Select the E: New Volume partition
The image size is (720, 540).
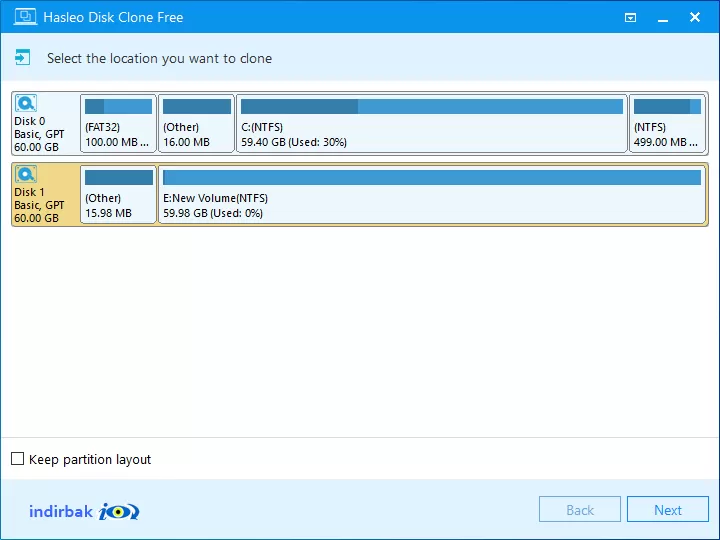432,194
